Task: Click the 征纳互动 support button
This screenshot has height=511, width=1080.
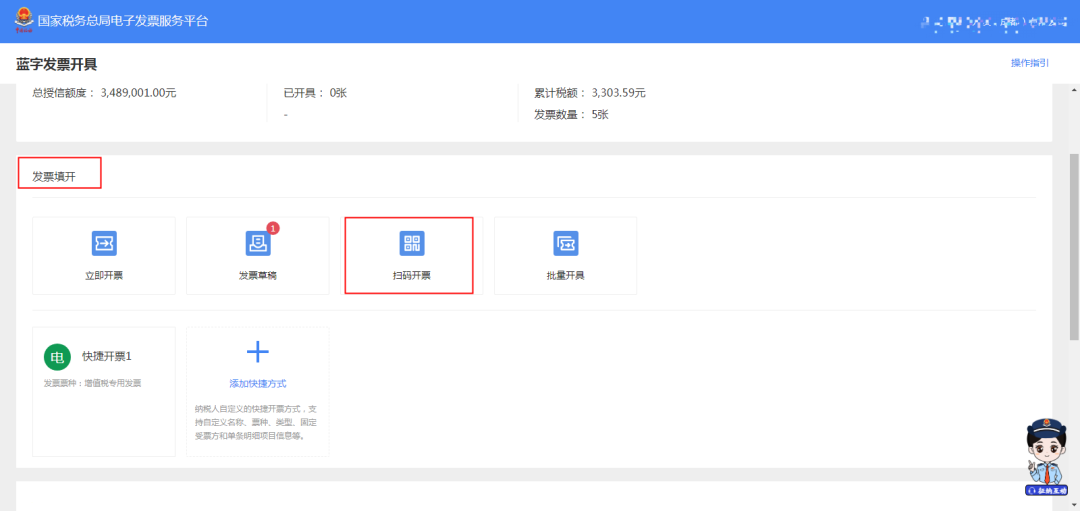Action: tap(1046, 491)
